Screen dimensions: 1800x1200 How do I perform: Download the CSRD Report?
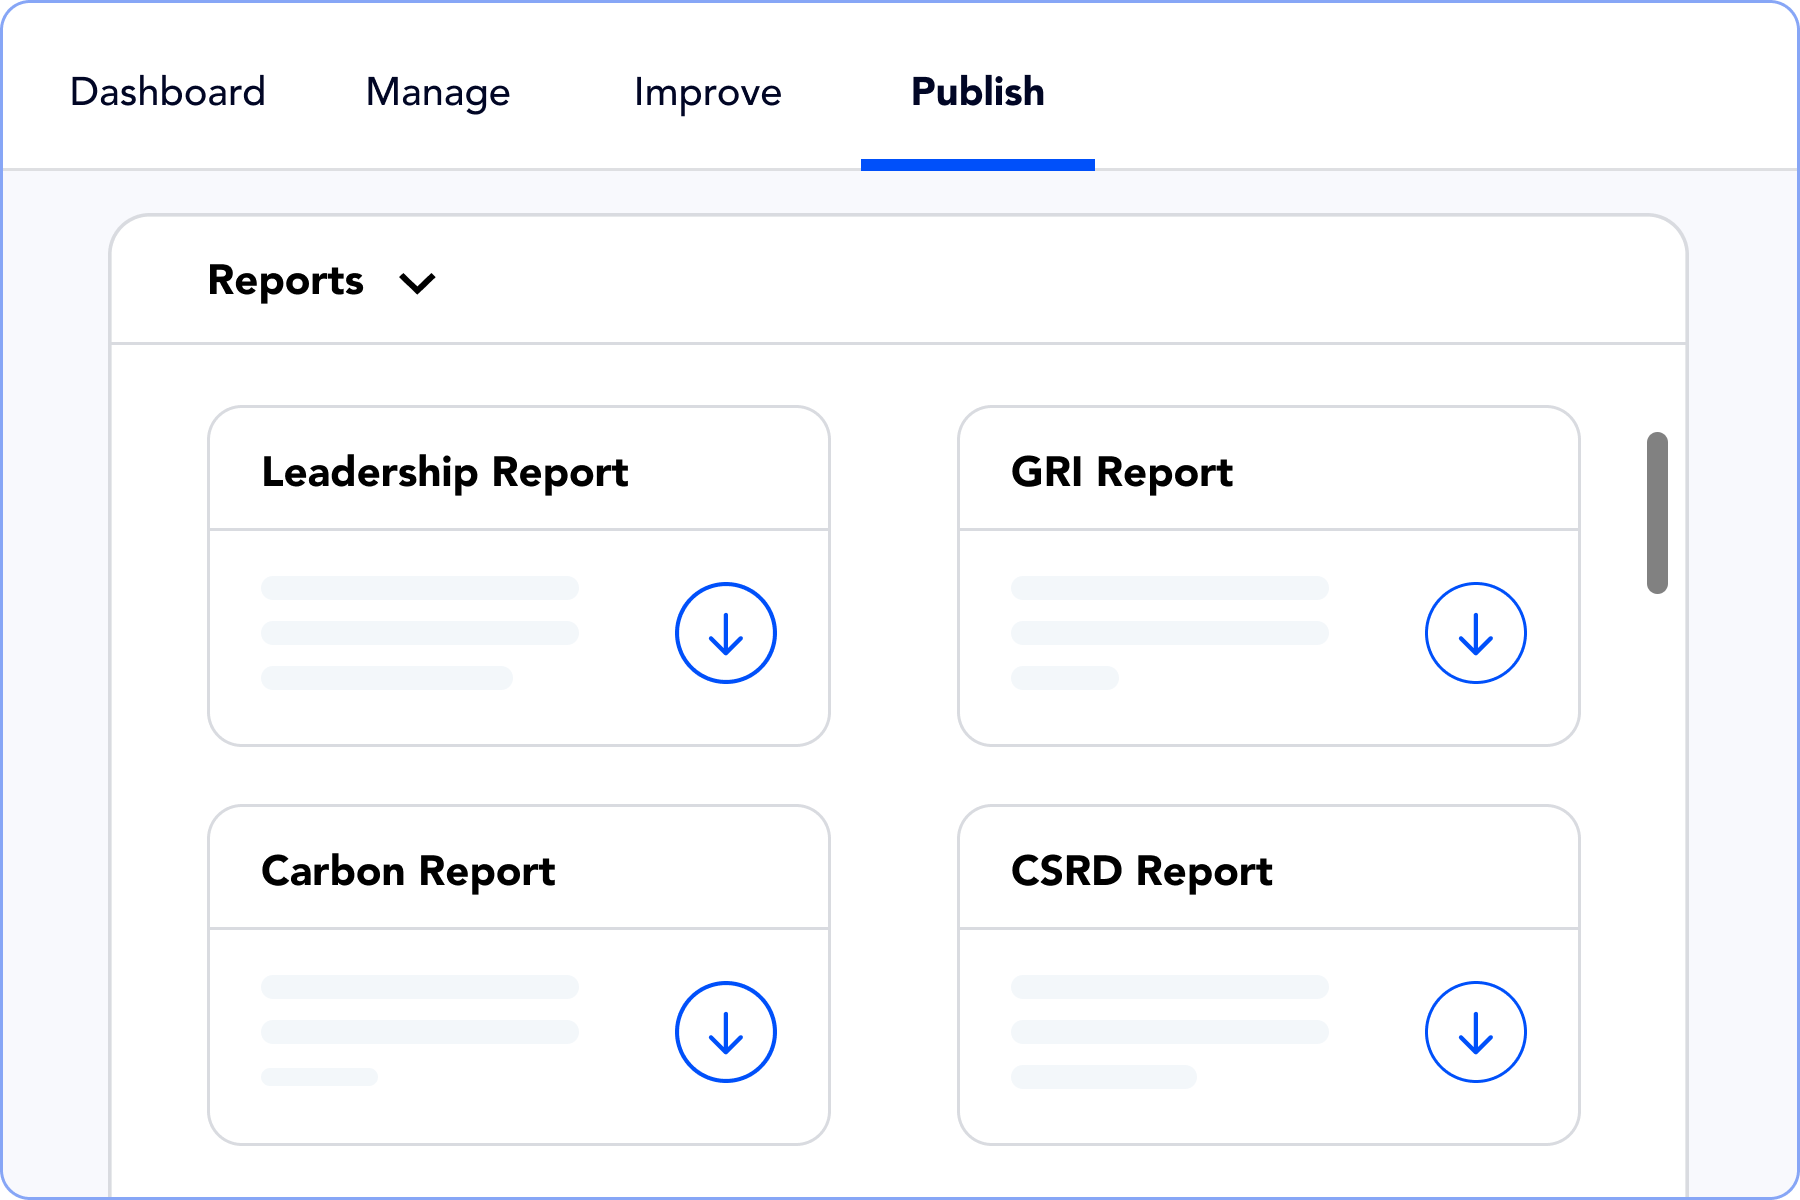pyautogui.click(x=1475, y=1032)
